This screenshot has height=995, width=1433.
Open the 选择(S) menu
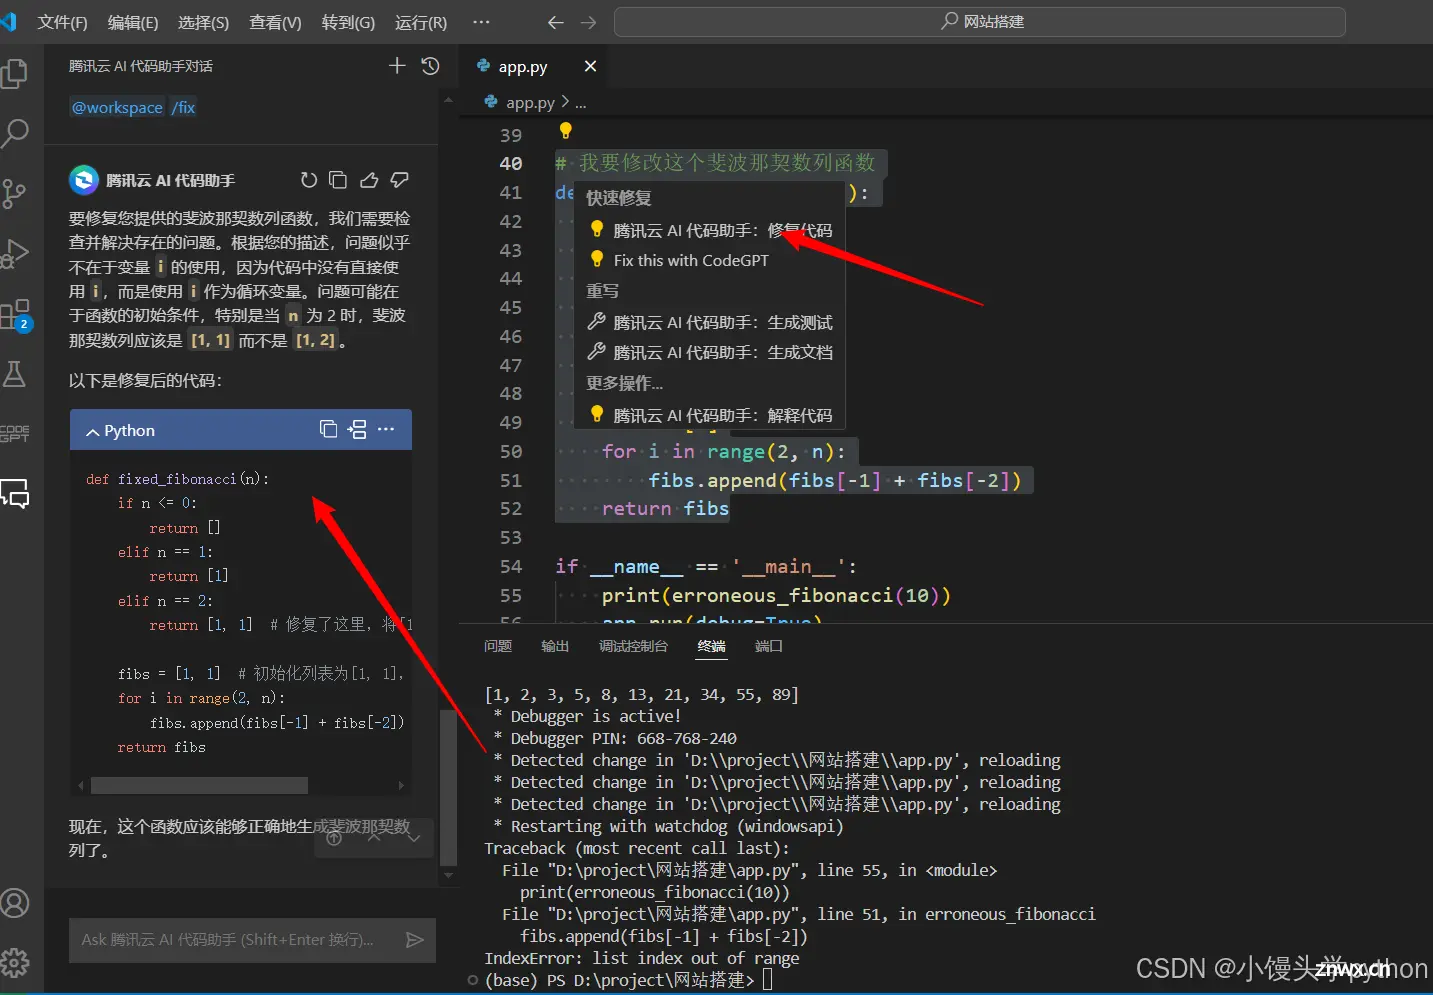[203, 22]
